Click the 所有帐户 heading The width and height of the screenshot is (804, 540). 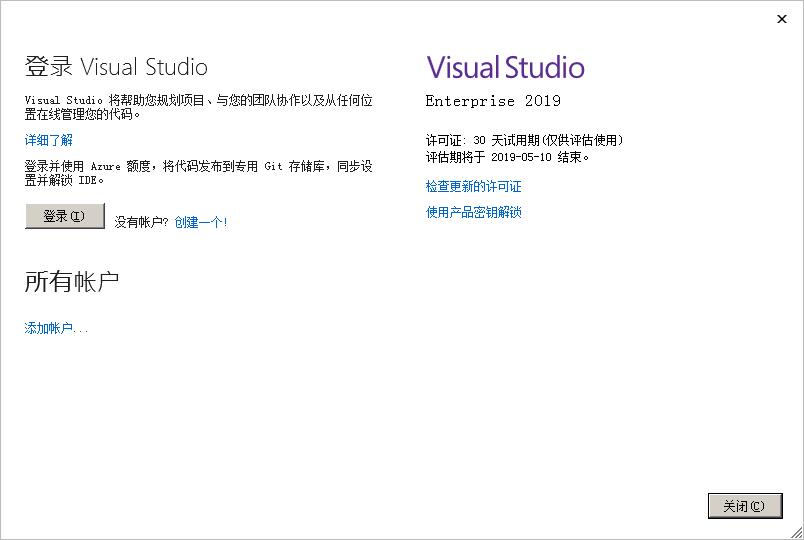click(72, 282)
